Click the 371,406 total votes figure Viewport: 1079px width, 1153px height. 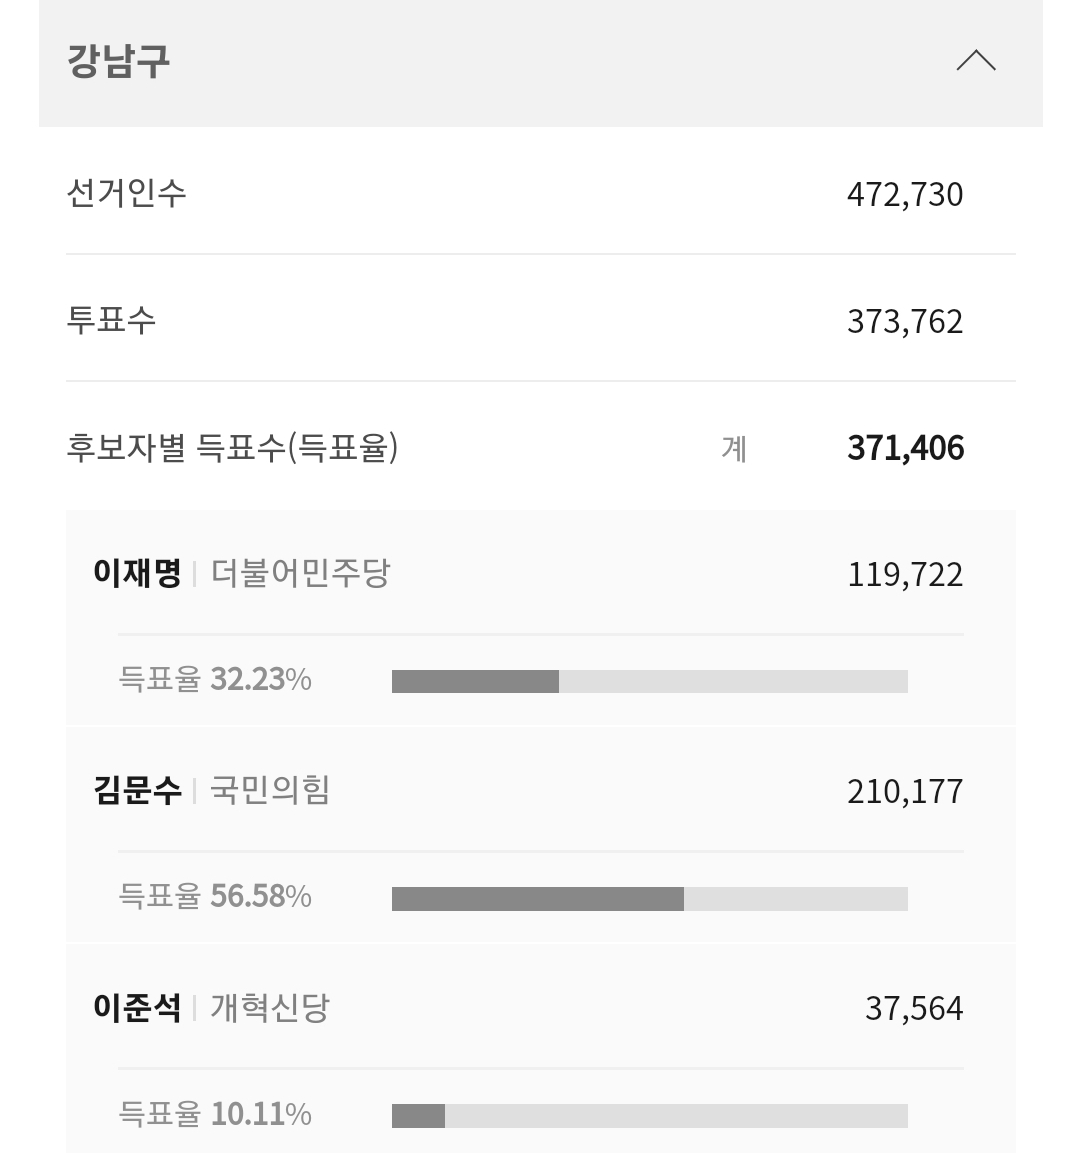click(905, 448)
